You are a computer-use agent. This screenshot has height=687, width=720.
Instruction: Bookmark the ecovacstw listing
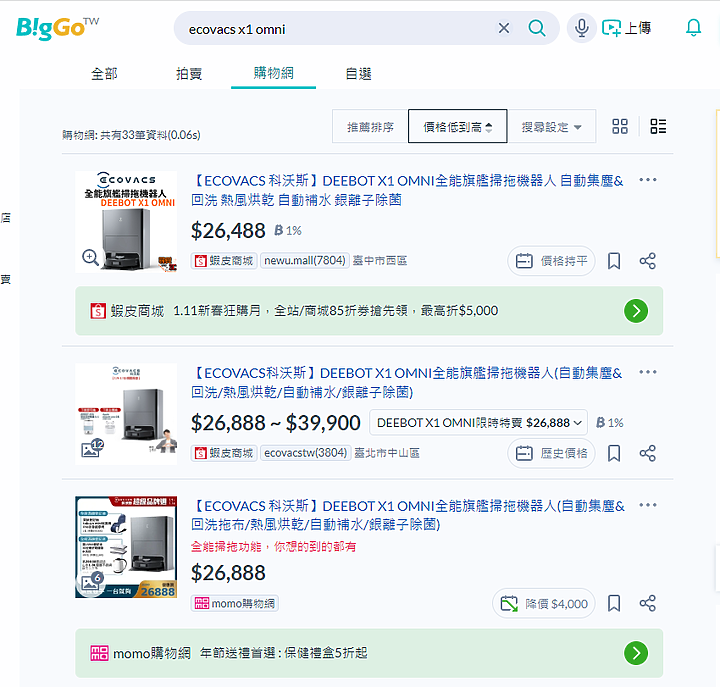(614, 454)
